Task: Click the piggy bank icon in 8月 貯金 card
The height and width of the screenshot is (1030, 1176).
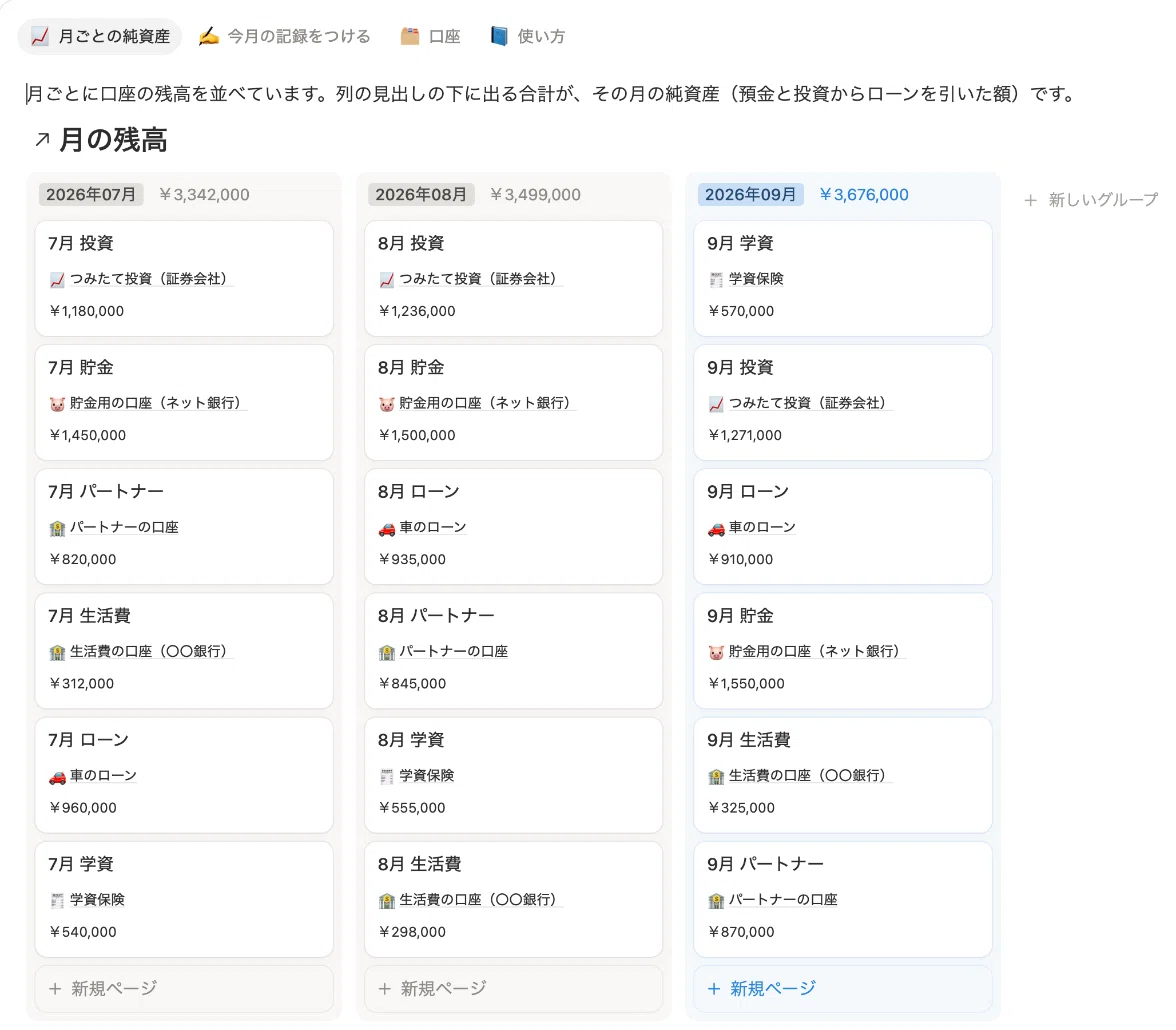Action: tap(386, 404)
